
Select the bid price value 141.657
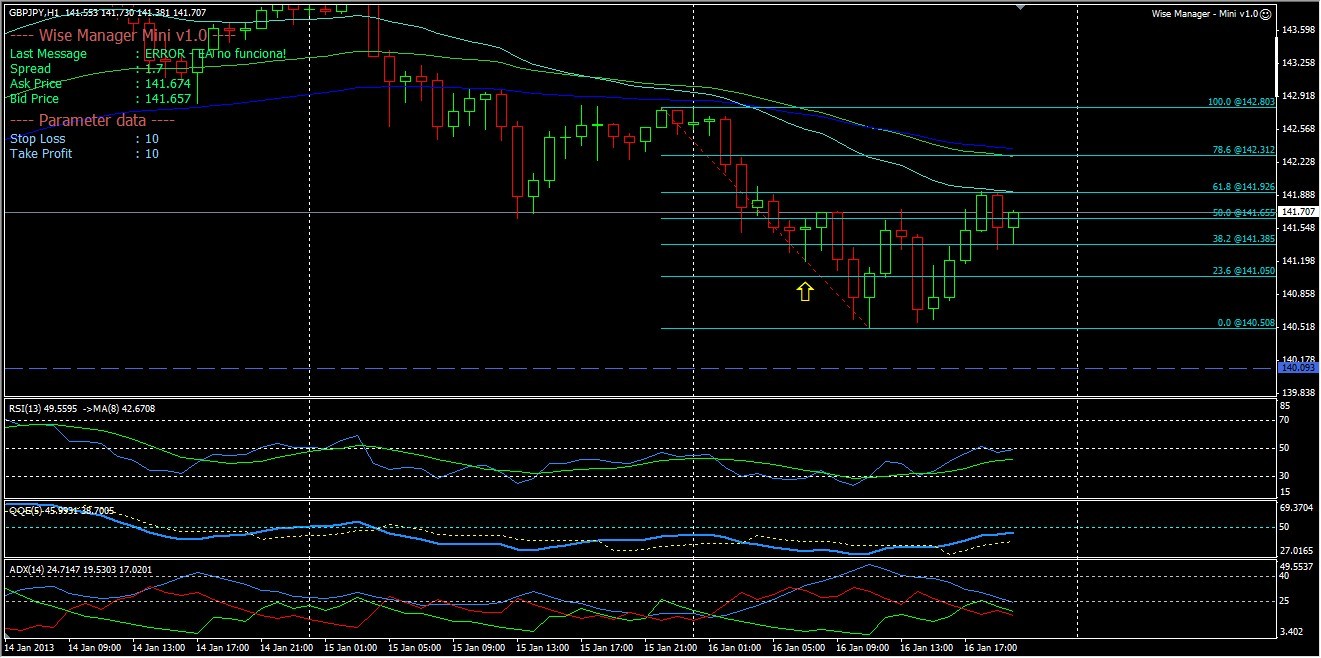click(x=167, y=99)
